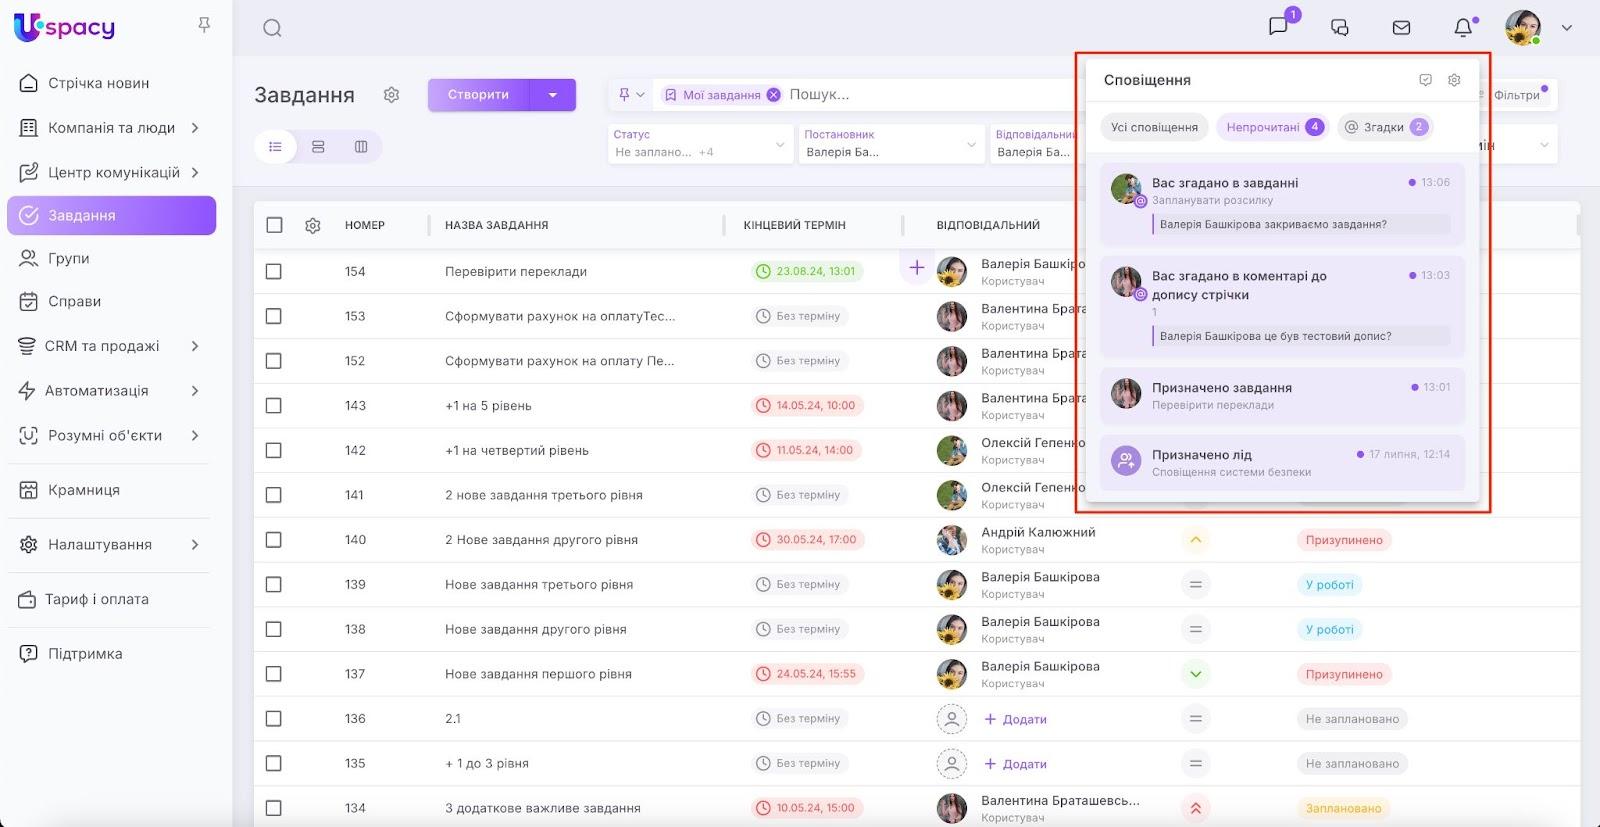The width and height of the screenshot is (1600, 827).
Task: Open table column settings gear in header
Action: click(x=313, y=226)
